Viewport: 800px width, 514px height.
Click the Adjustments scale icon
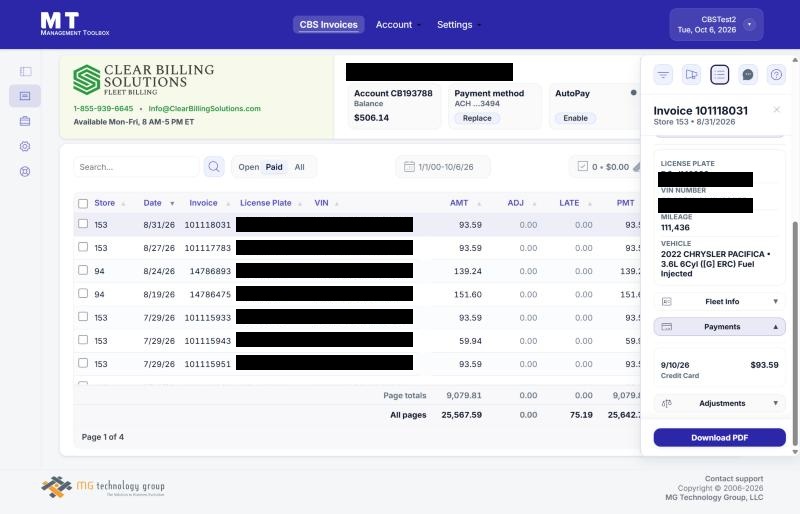point(666,403)
